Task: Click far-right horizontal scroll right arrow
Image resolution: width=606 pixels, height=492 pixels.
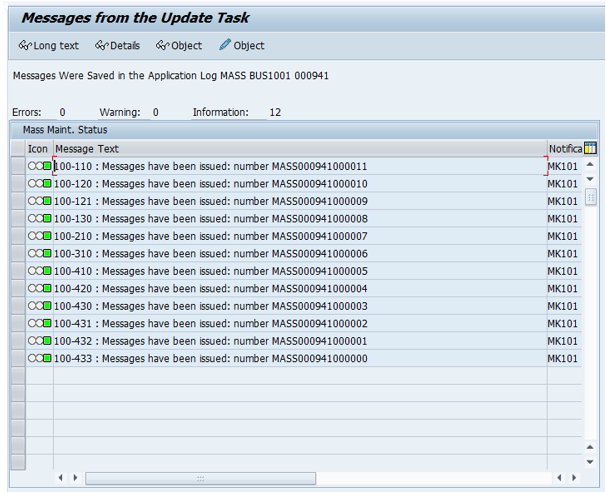Action: pyautogui.click(x=574, y=478)
